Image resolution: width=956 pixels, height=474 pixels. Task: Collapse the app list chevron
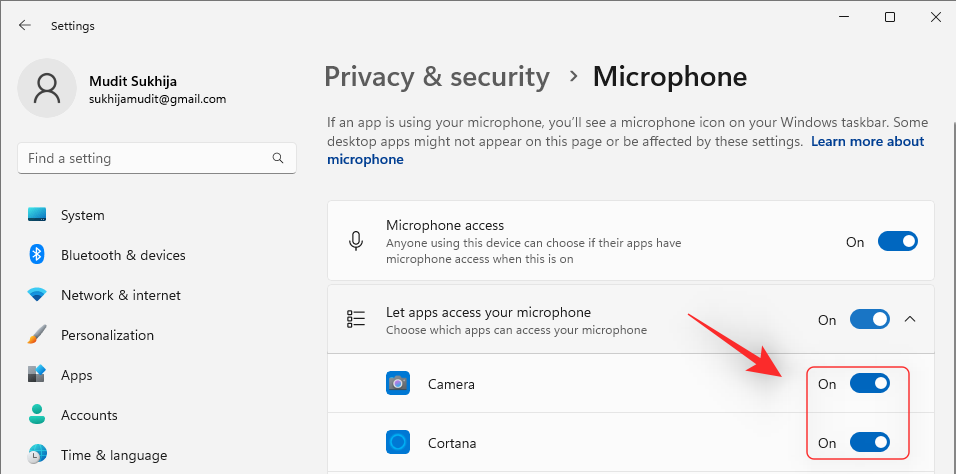(x=910, y=320)
